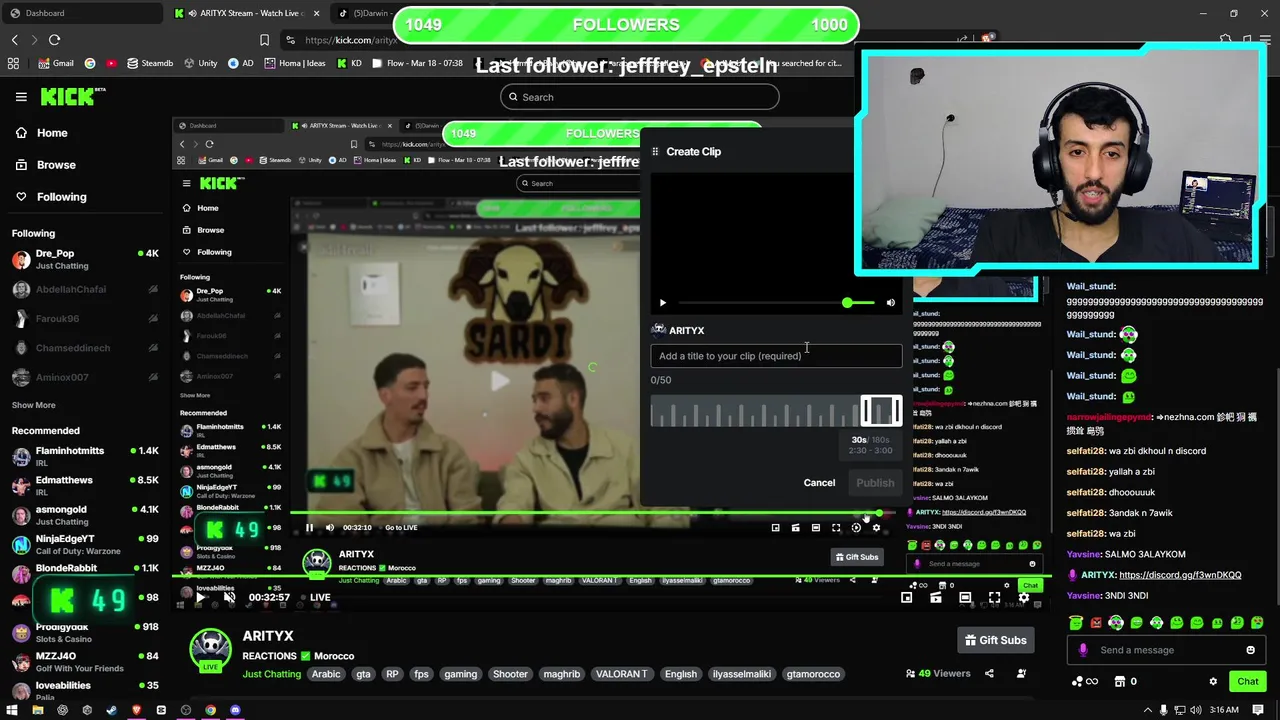Open the Kick hamburger menu

pyautogui.click(x=21, y=97)
